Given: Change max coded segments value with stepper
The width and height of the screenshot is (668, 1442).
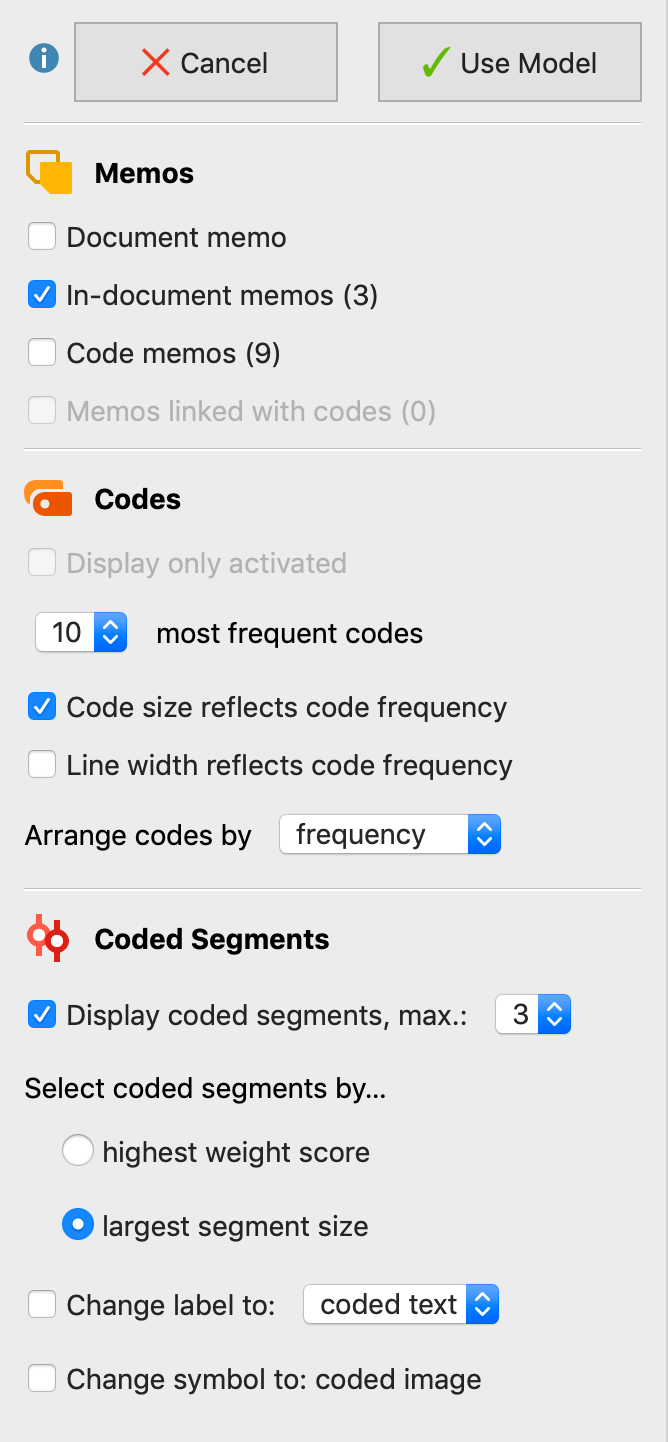Looking at the screenshot, I should [557, 1014].
